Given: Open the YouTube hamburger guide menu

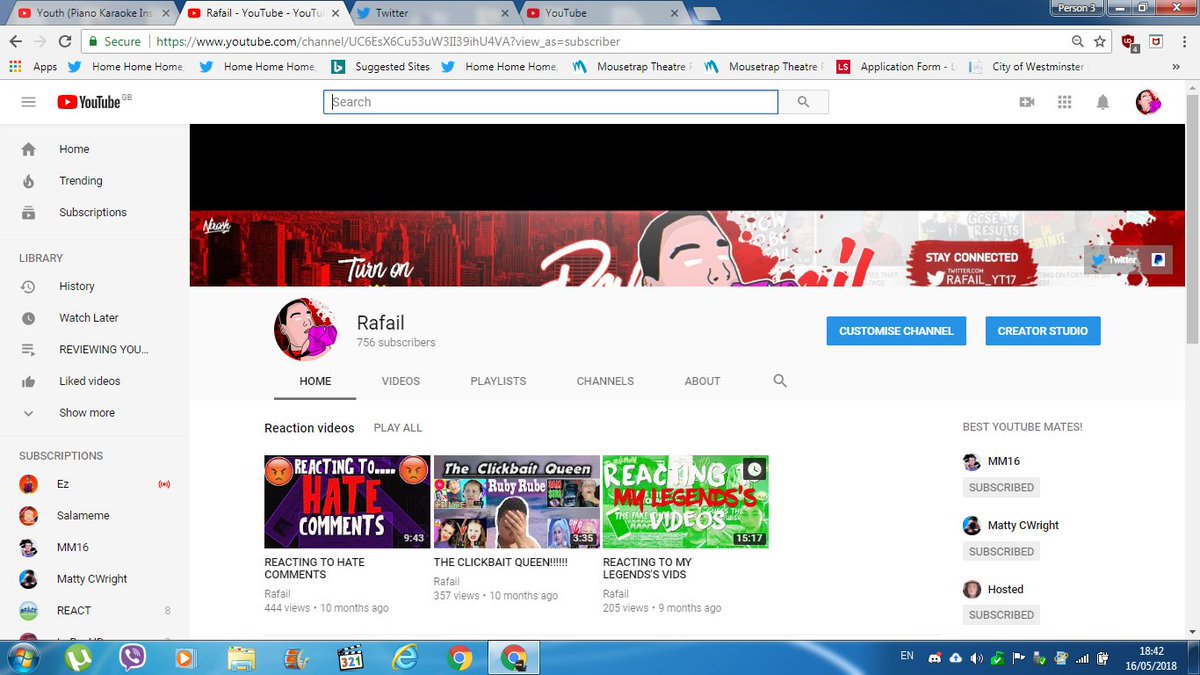Looking at the screenshot, I should pyautogui.click(x=28, y=102).
